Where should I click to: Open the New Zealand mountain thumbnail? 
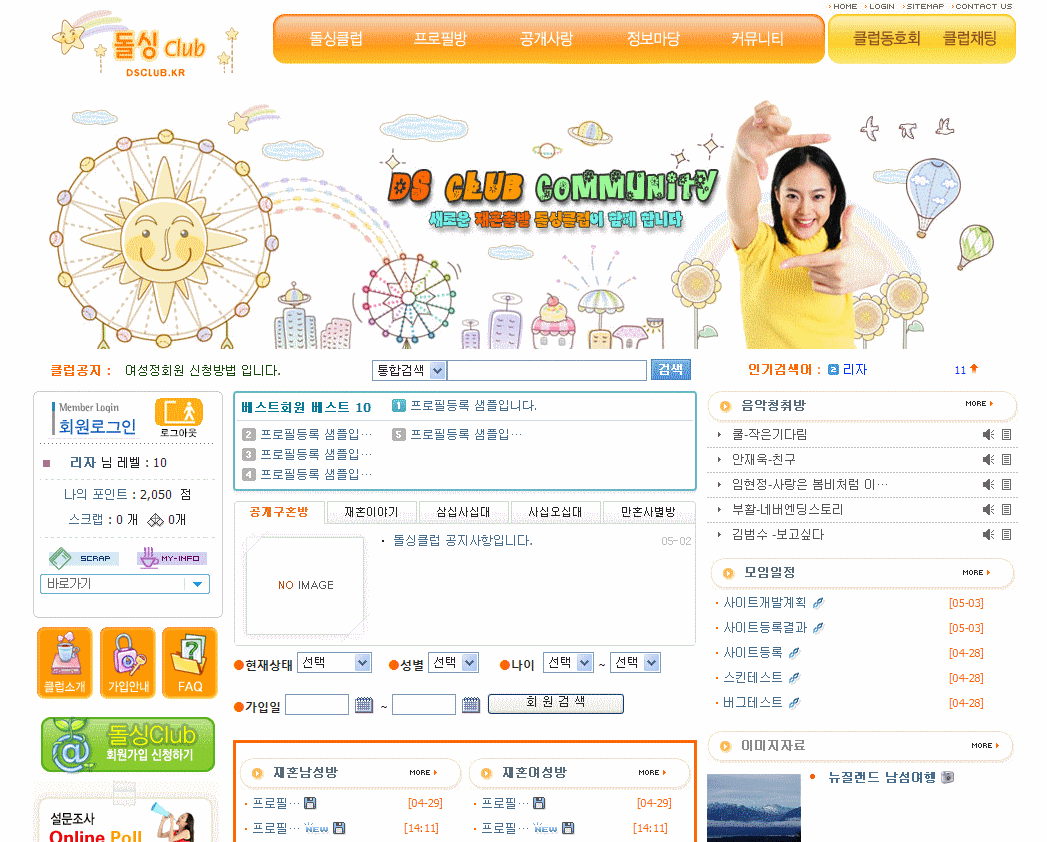[754, 808]
